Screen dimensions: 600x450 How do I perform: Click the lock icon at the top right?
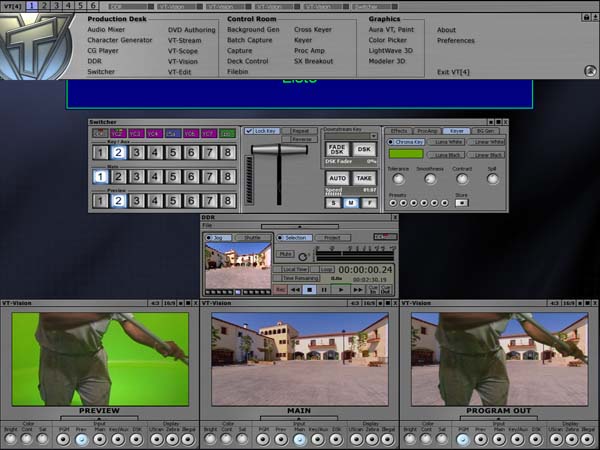[x=586, y=17]
